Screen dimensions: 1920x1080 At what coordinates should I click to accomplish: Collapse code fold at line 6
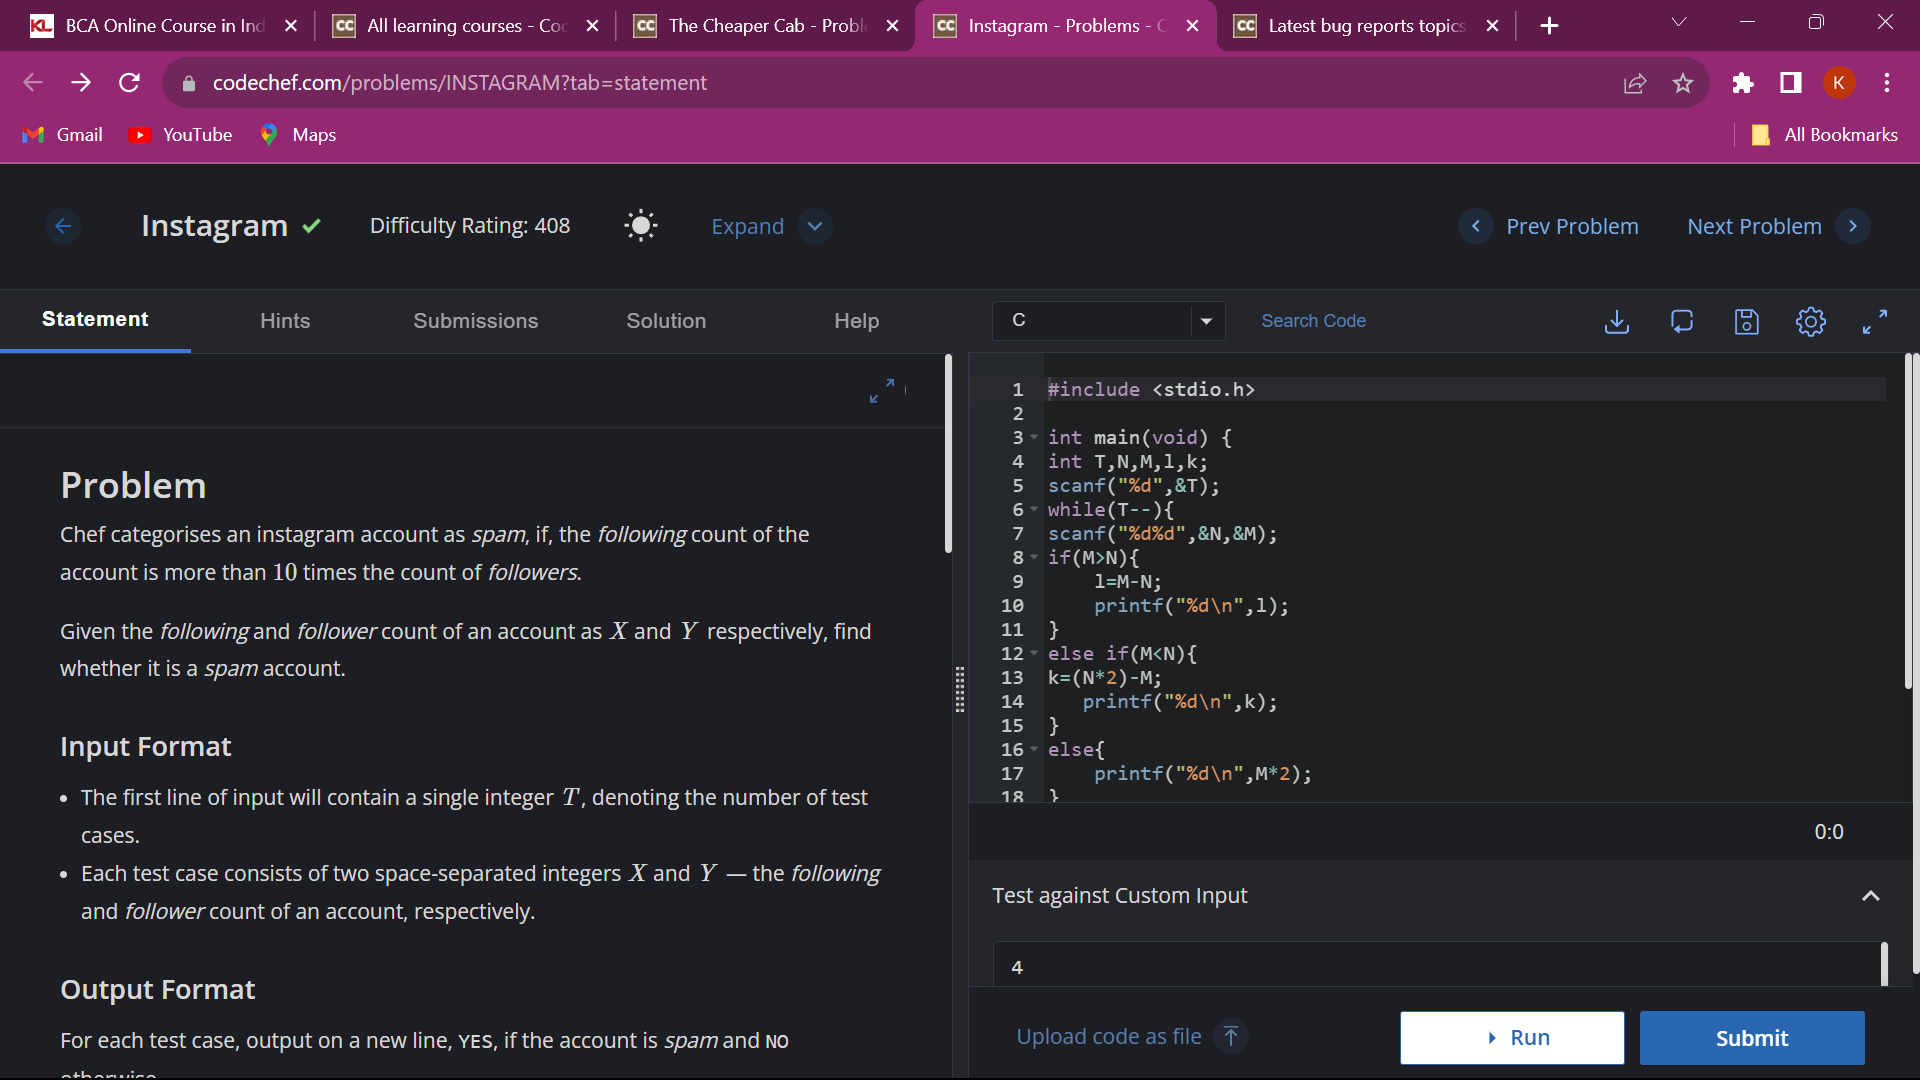(x=1034, y=510)
